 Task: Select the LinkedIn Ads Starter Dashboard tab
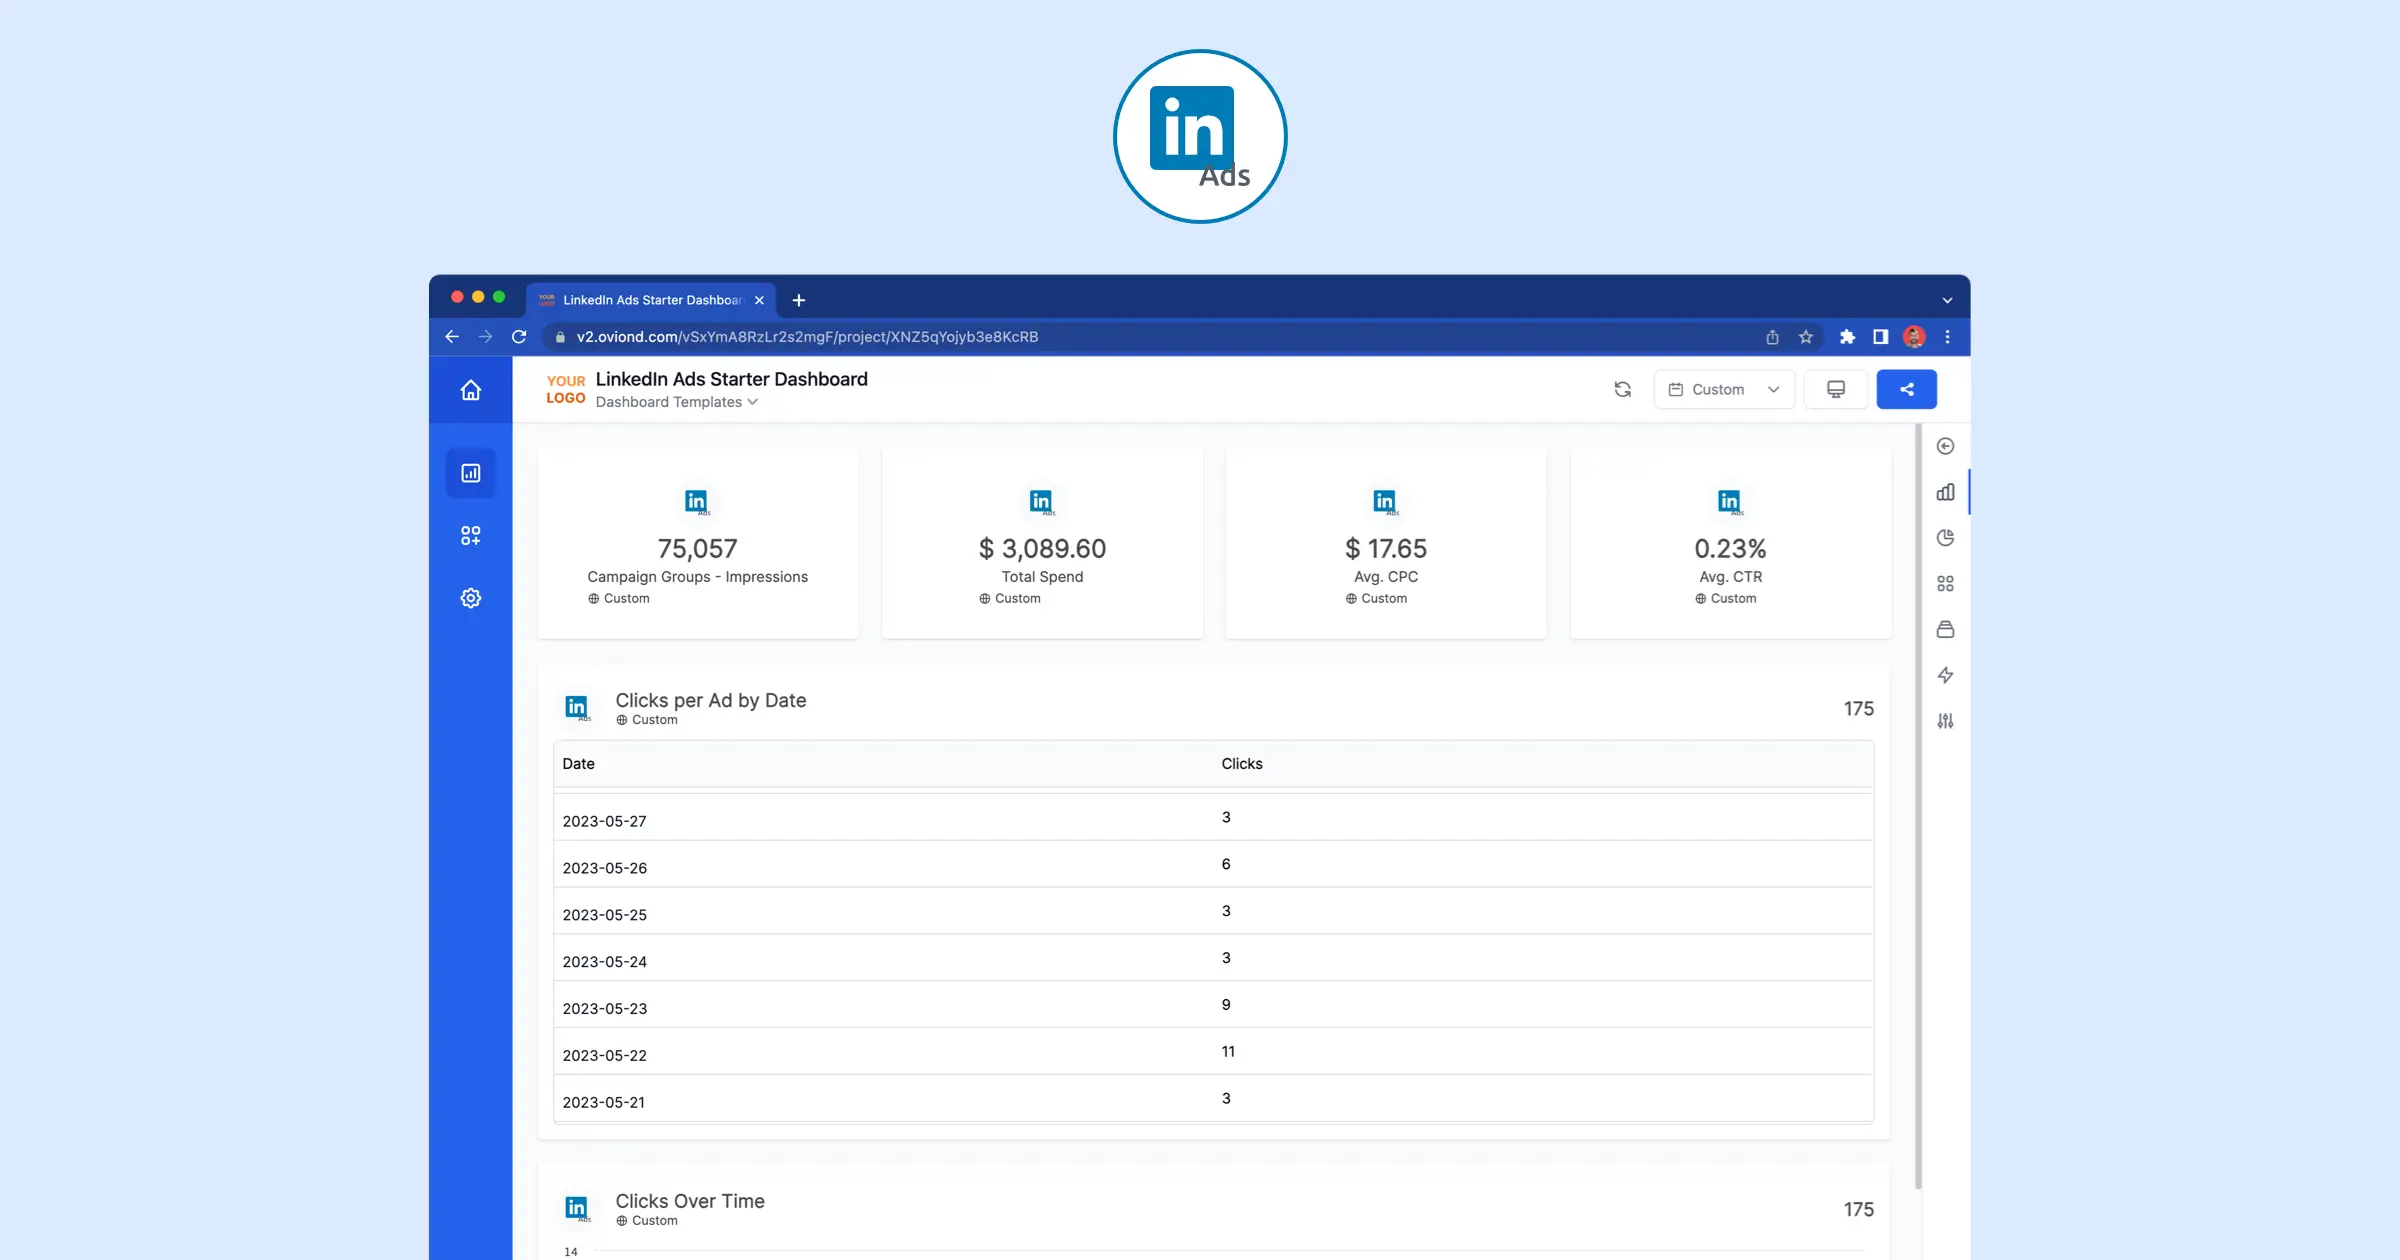(x=651, y=300)
